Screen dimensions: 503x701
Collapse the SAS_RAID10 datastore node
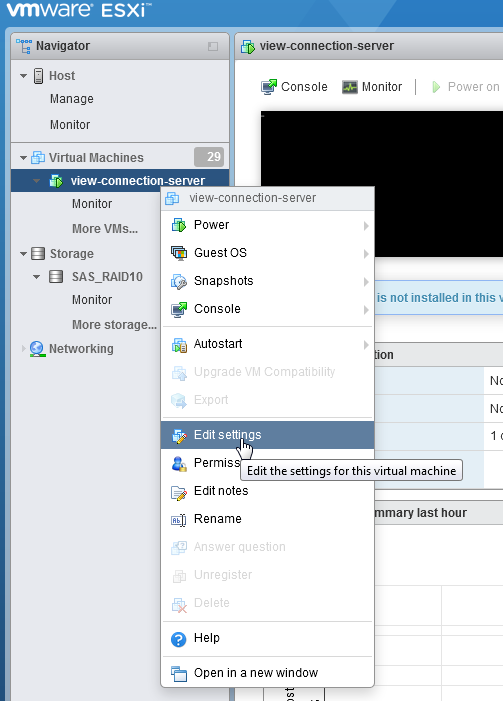pos(37,277)
